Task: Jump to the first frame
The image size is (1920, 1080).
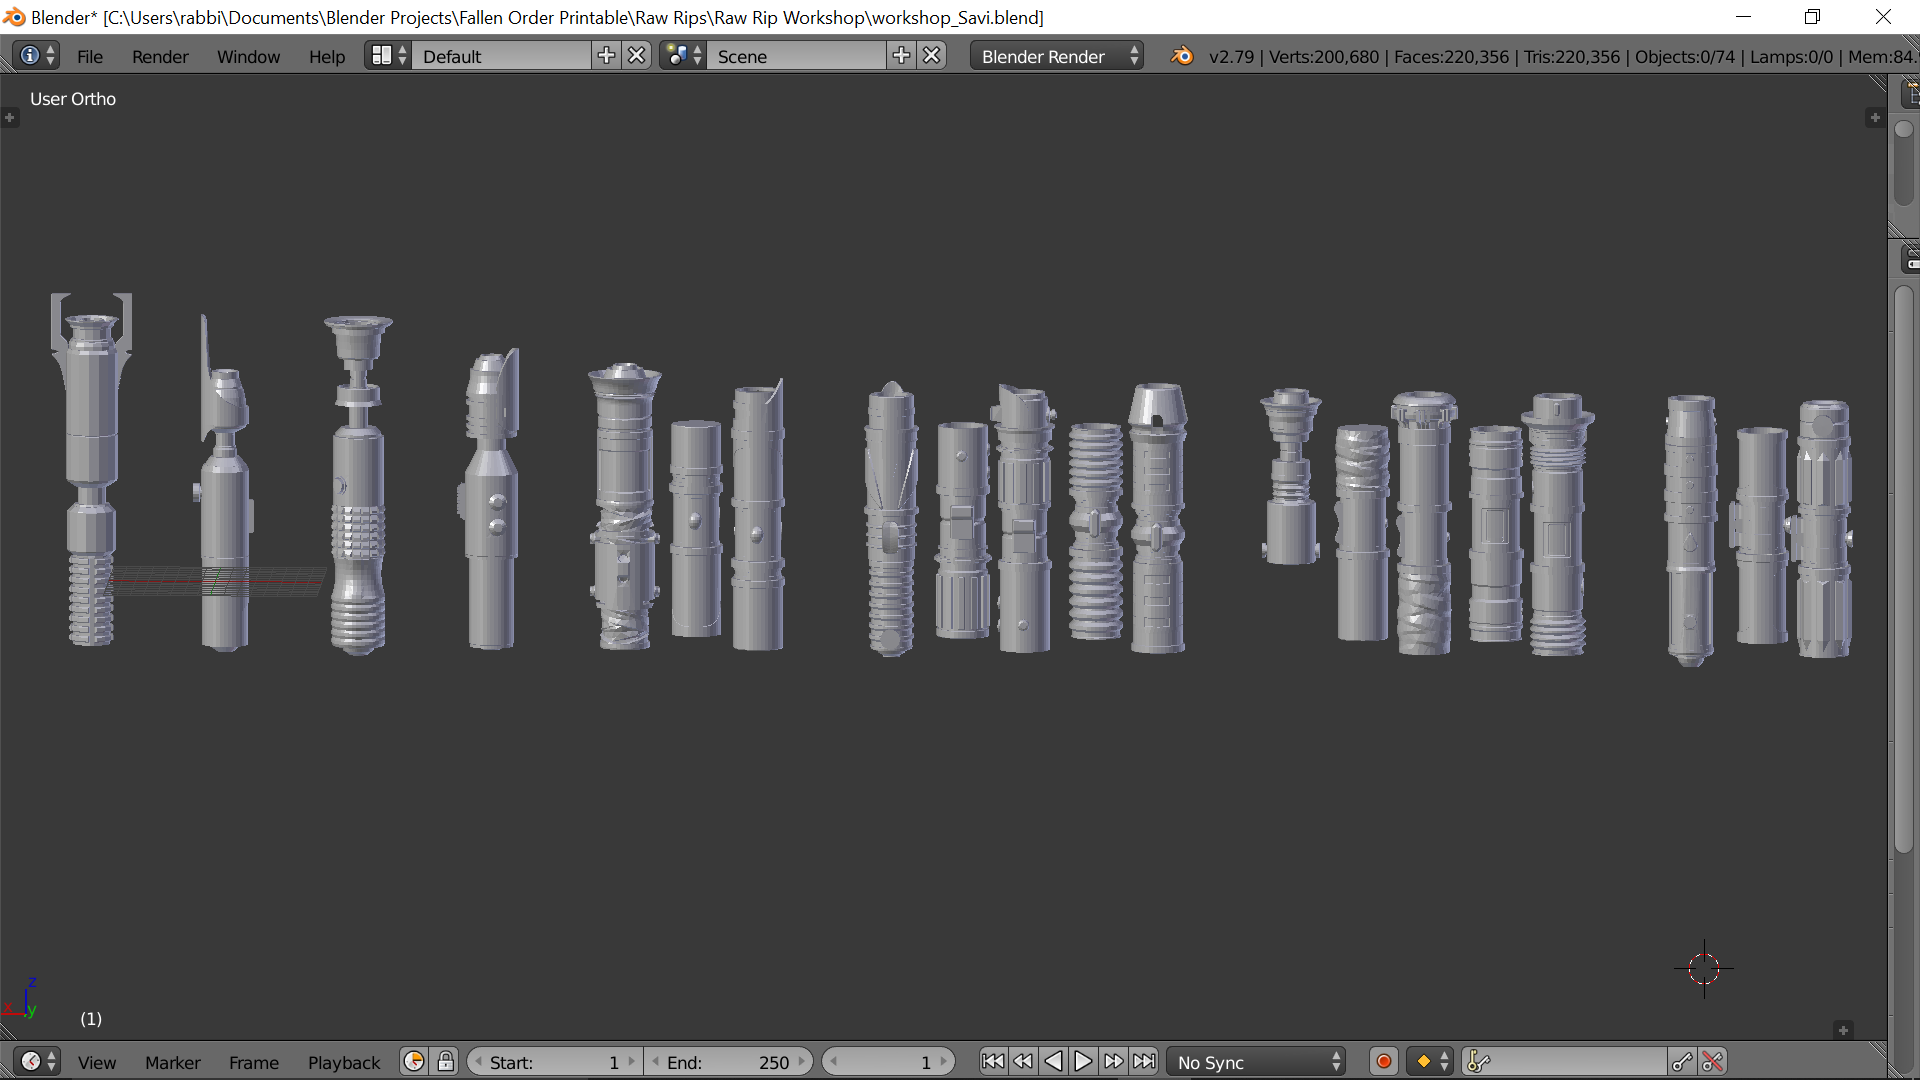Action: coord(993,1061)
